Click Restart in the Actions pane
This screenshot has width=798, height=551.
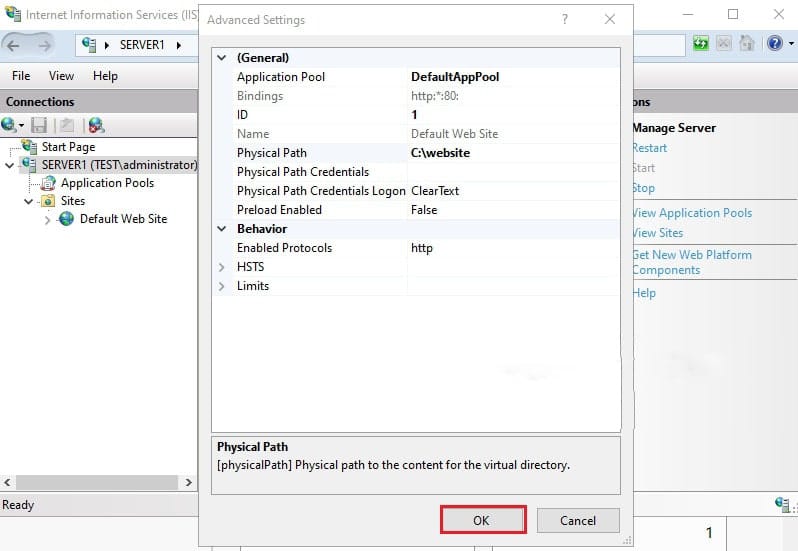pos(649,148)
